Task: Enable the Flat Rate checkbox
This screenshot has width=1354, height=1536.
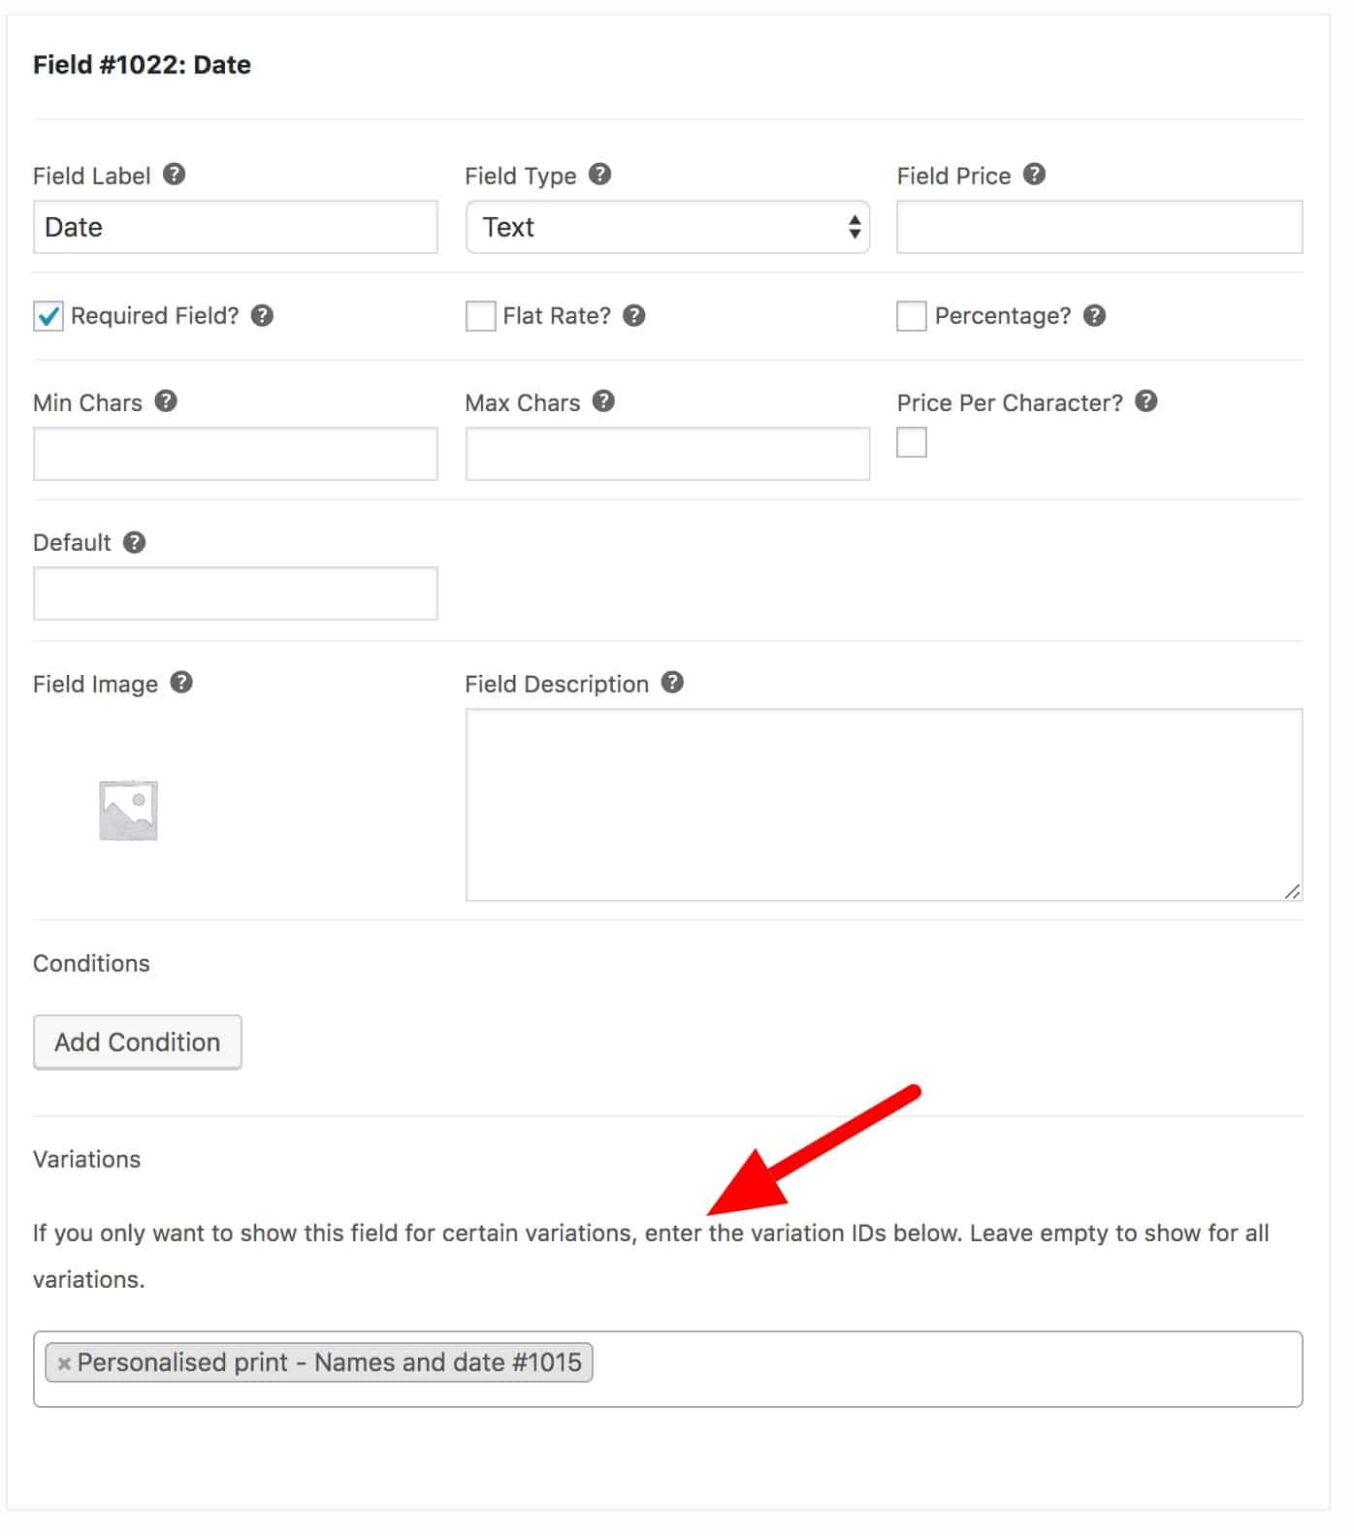Action: [x=481, y=316]
